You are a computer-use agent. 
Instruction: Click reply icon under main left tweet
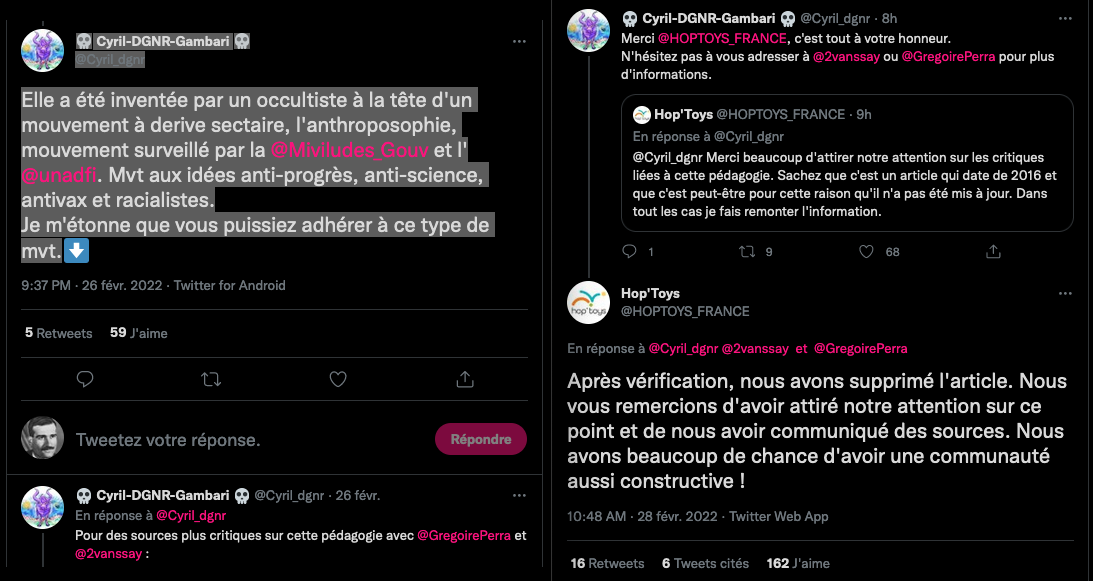[85, 379]
